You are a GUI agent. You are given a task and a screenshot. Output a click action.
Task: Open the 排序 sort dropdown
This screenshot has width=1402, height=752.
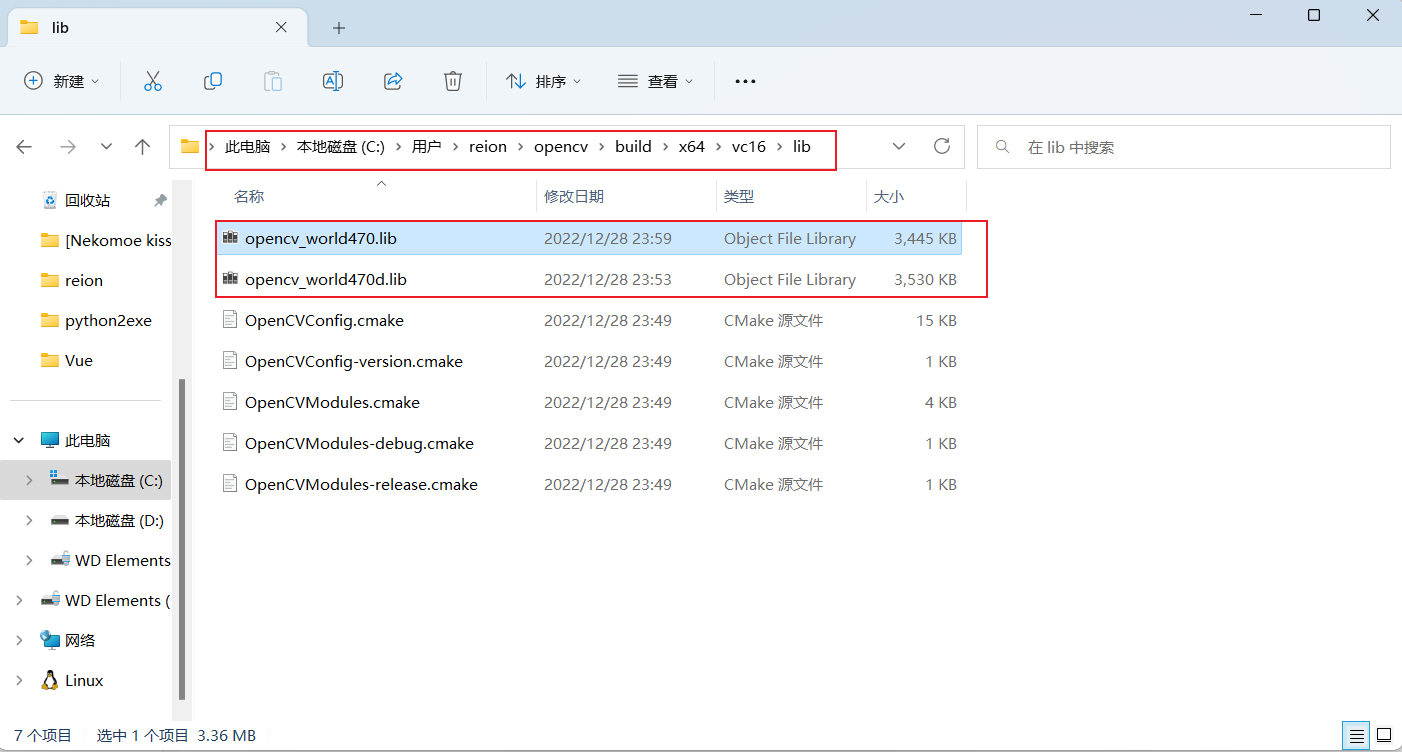[x=544, y=81]
